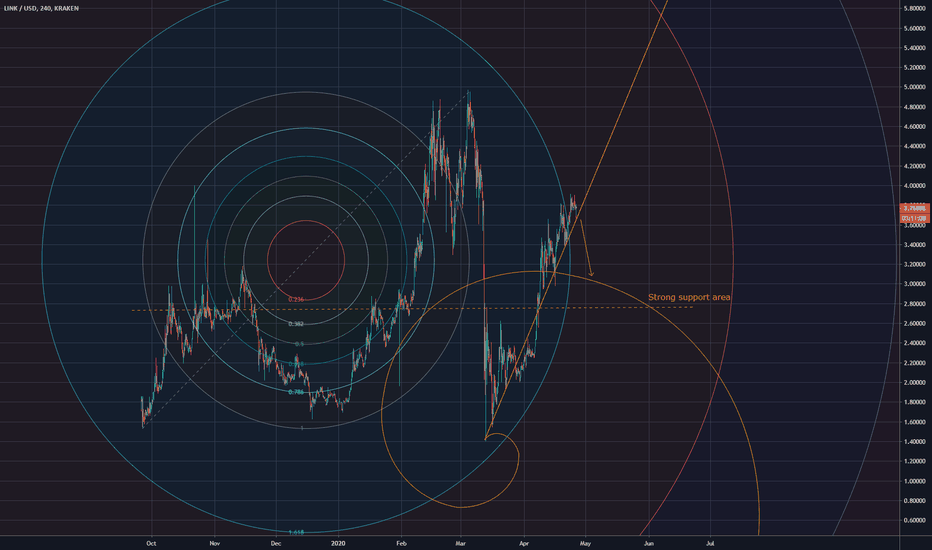Click the 1.618 Fibonacci circle label at the chart bottom
This screenshot has height=550, width=932.
pyautogui.click(x=296, y=533)
